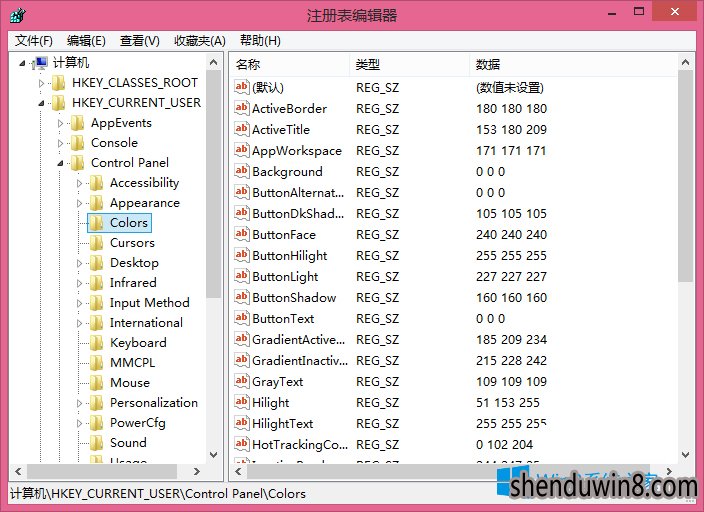Click the ab icon of the ButtonText value
This screenshot has width=704, height=512.
pos(242,318)
